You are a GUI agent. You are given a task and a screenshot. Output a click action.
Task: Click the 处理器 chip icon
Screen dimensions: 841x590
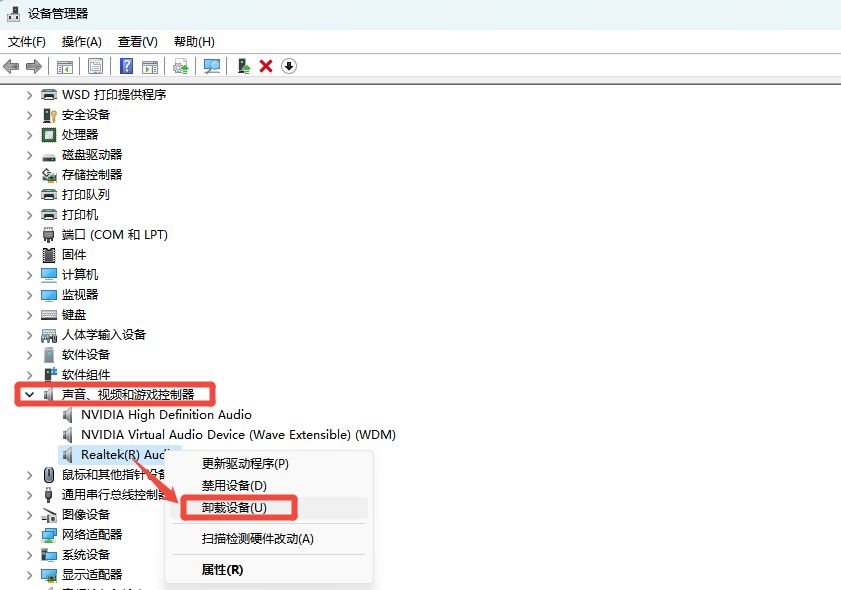[49, 135]
